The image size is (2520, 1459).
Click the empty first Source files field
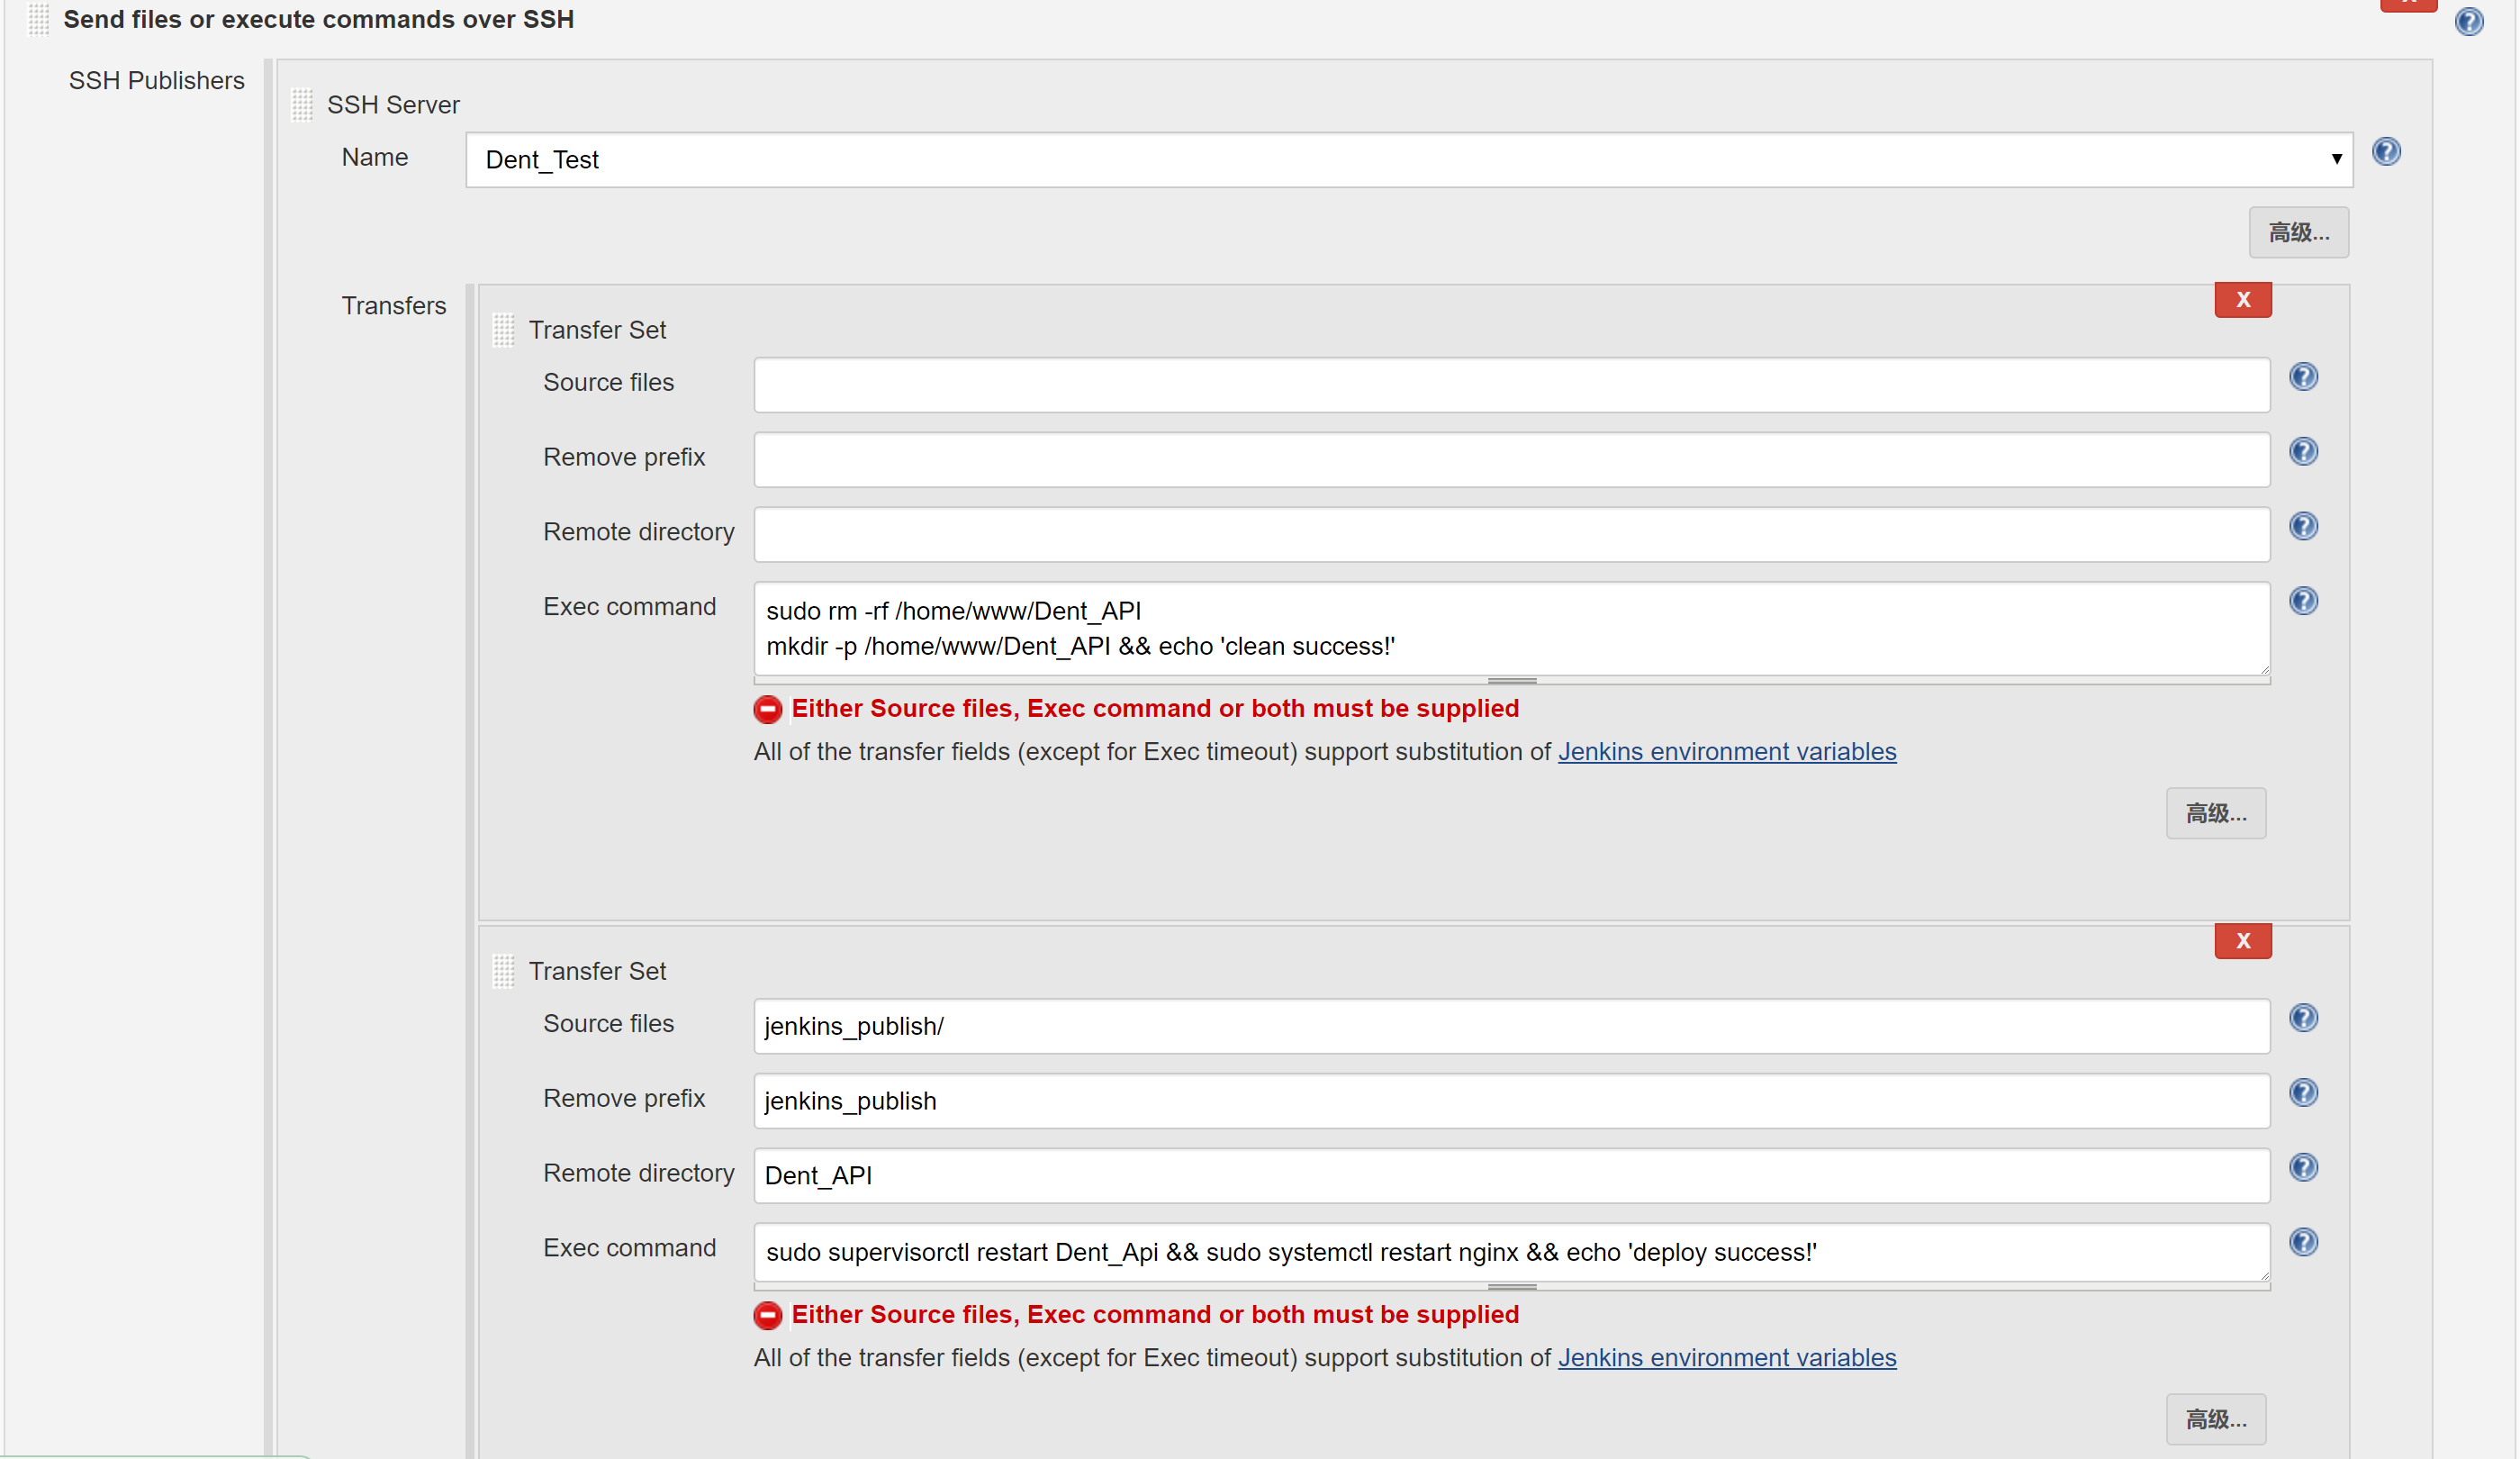pyautogui.click(x=1510, y=385)
